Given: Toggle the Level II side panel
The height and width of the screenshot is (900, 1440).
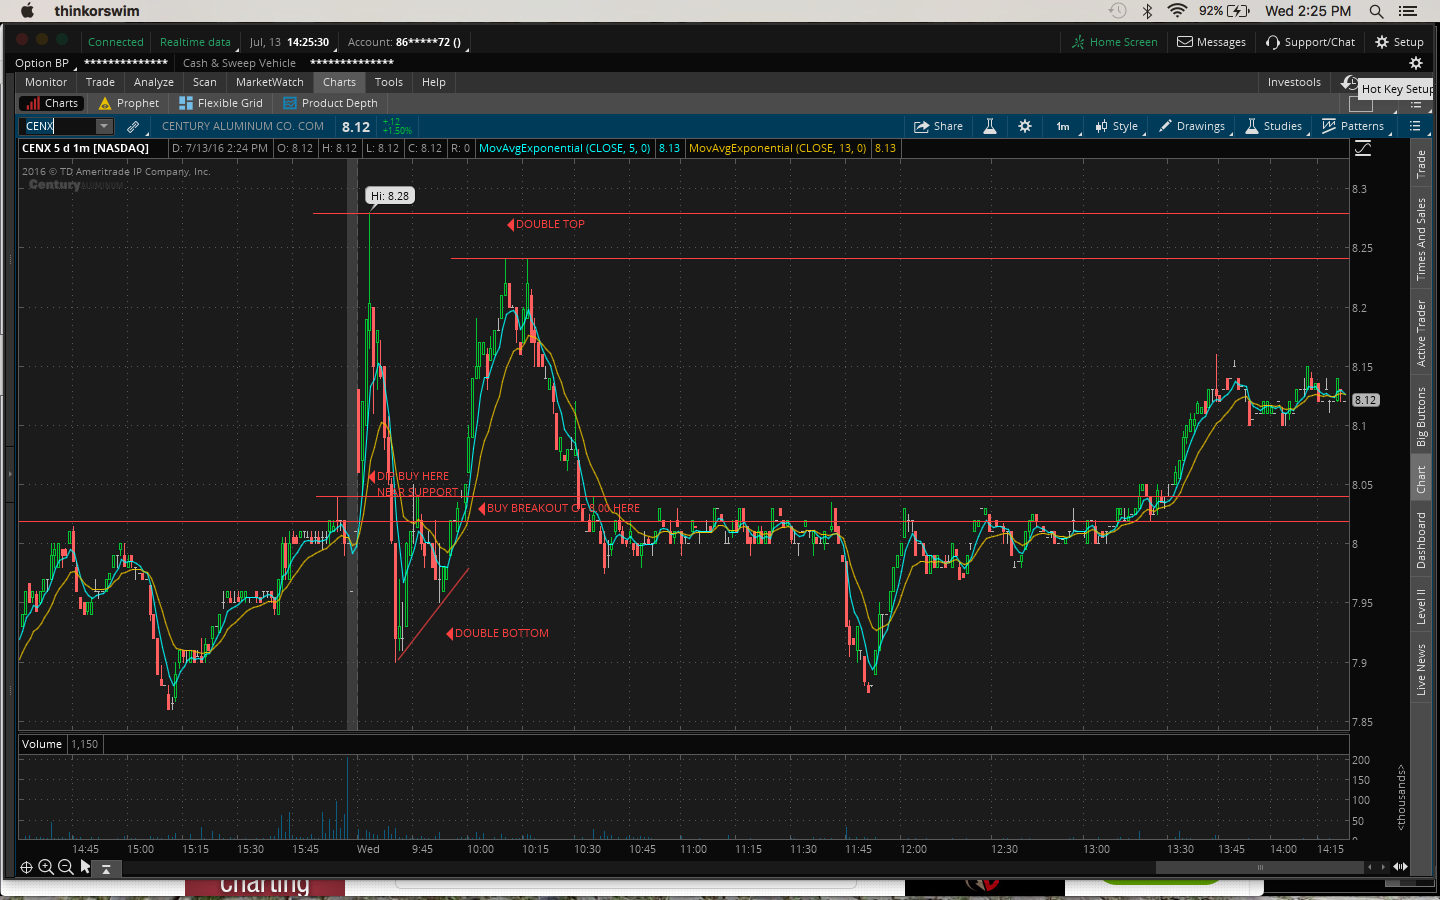Looking at the screenshot, I should [1421, 606].
